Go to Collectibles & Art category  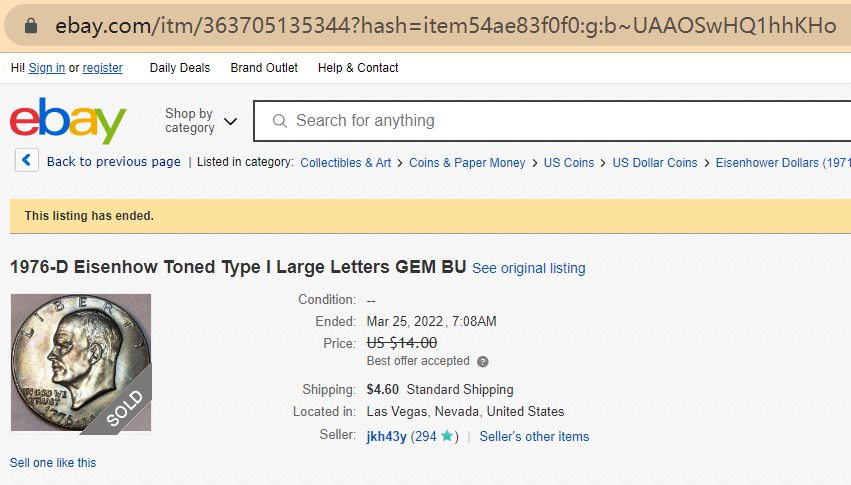[345, 162]
